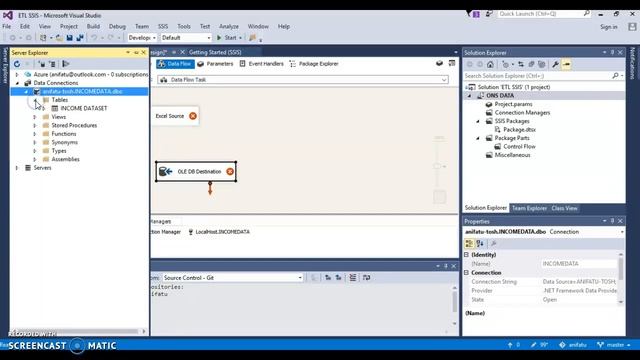
Task: Click Solution Explorer Home icon
Action: click(x=490, y=64)
